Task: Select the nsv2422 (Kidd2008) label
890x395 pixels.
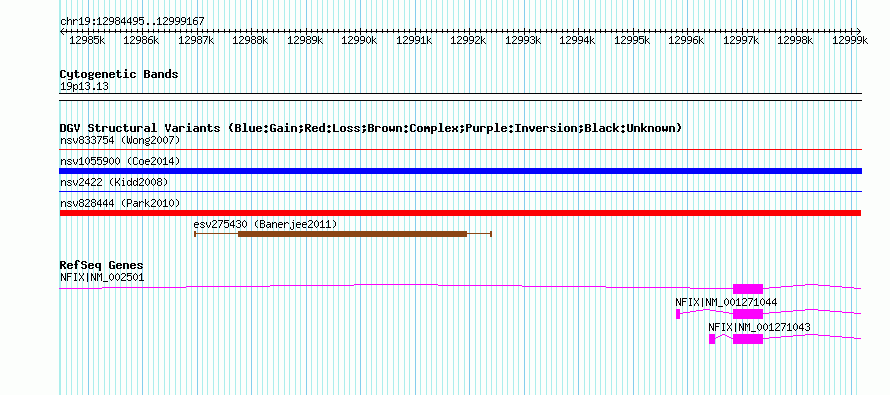Action: (x=114, y=182)
